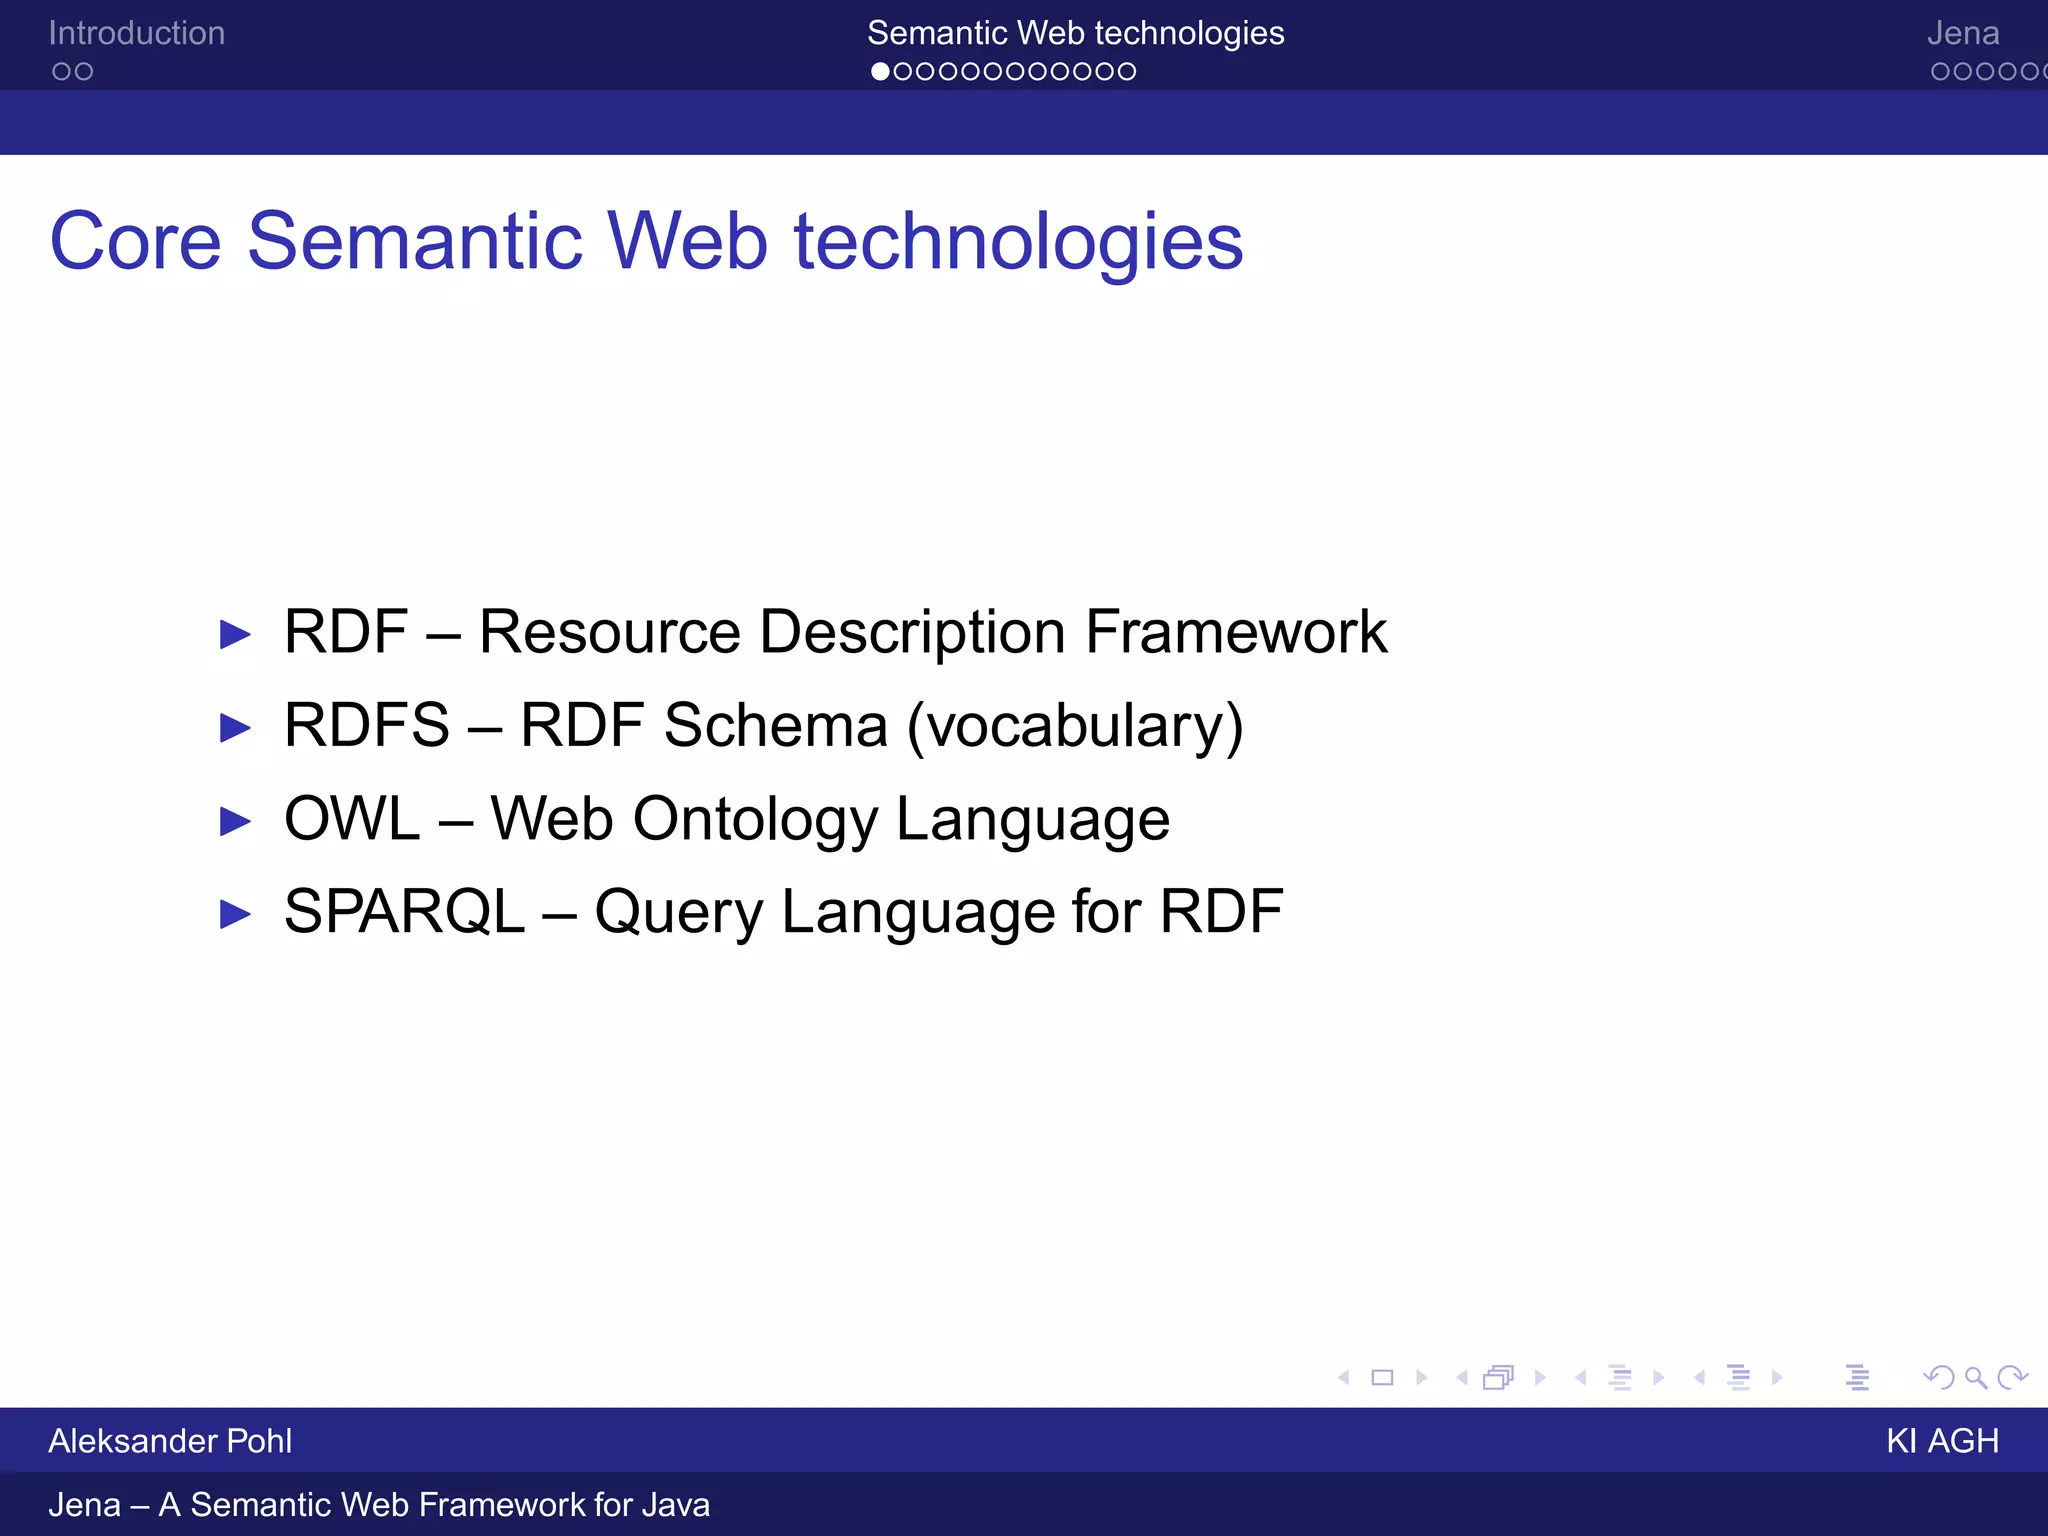Click the subsection lines navigation icon
This screenshot has height=1536, width=2048.
pos(1620,1377)
